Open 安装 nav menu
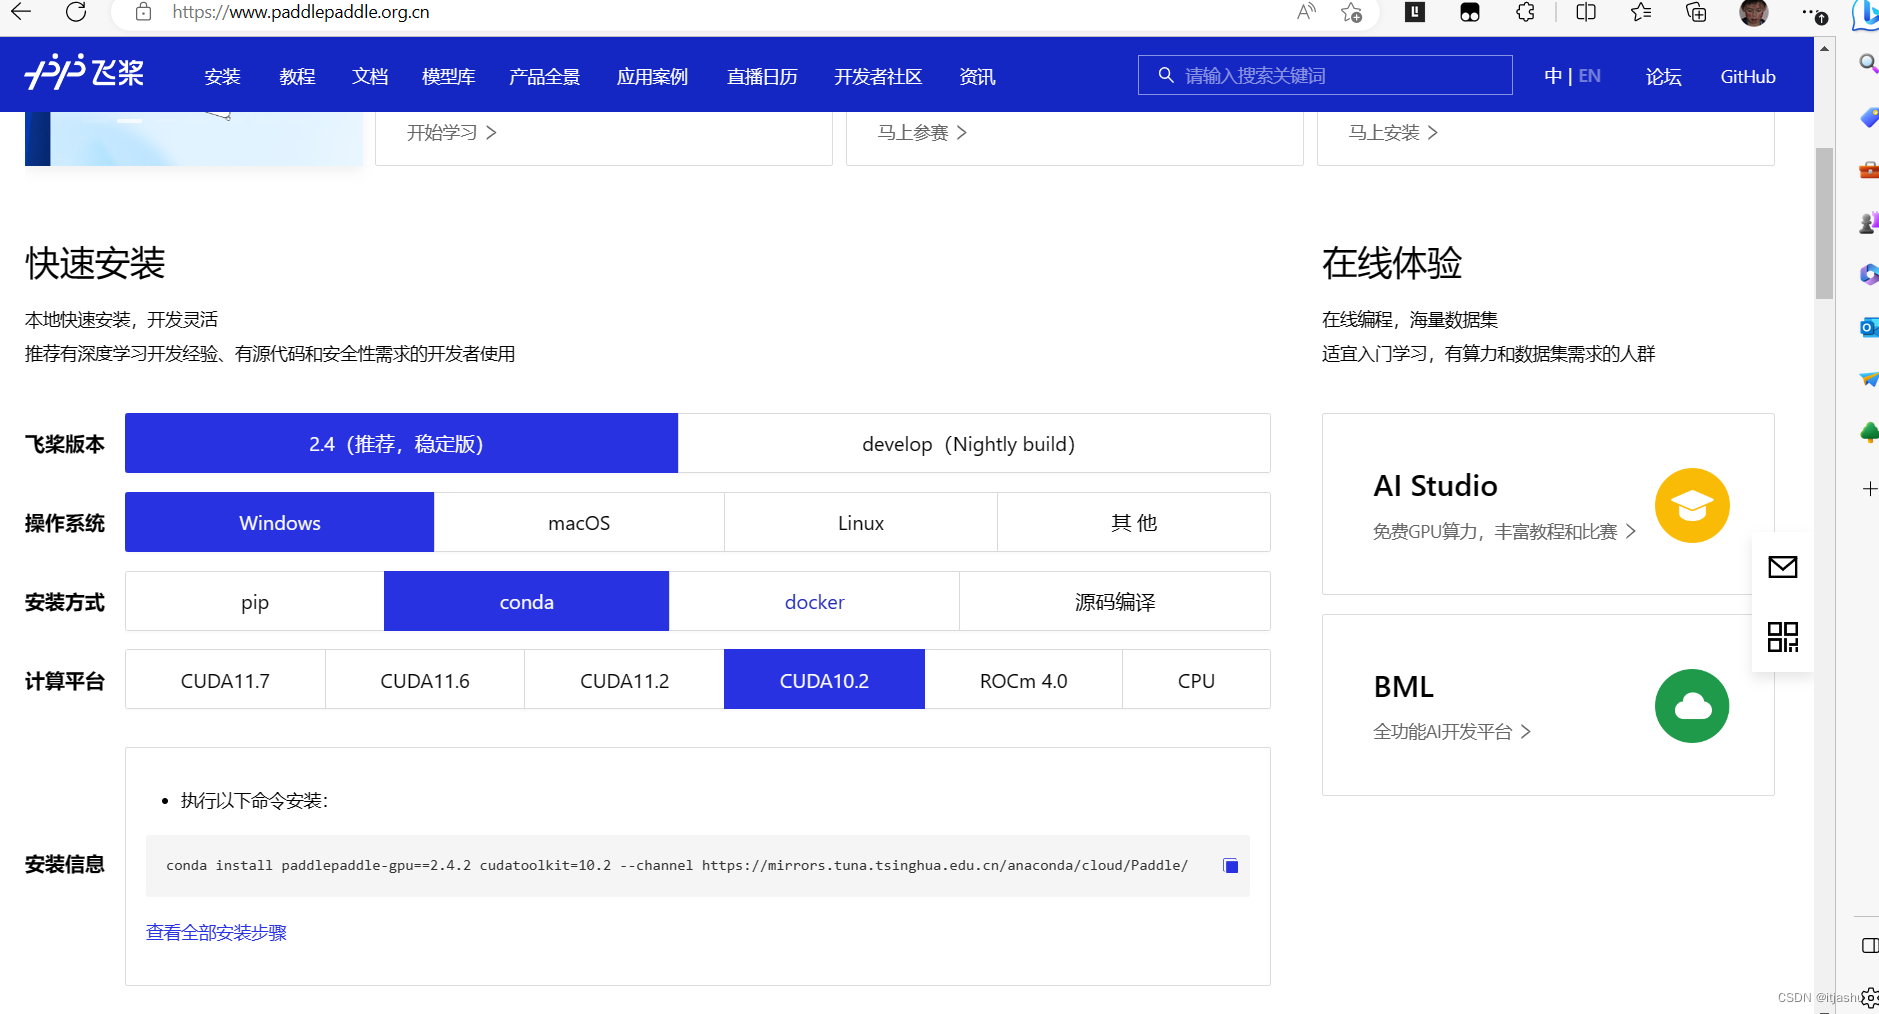The height and width of the screenshot is (1014, 1879). [222, 76]
